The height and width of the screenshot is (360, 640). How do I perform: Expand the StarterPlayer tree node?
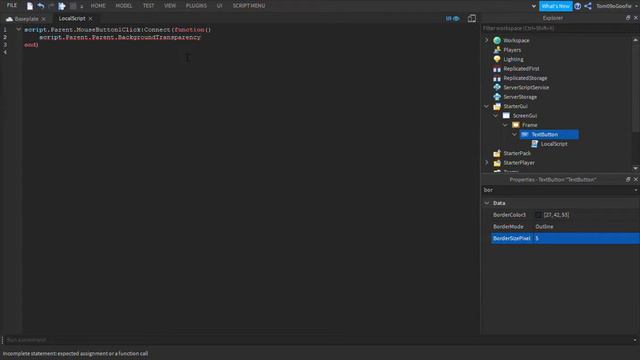[487, 162]
